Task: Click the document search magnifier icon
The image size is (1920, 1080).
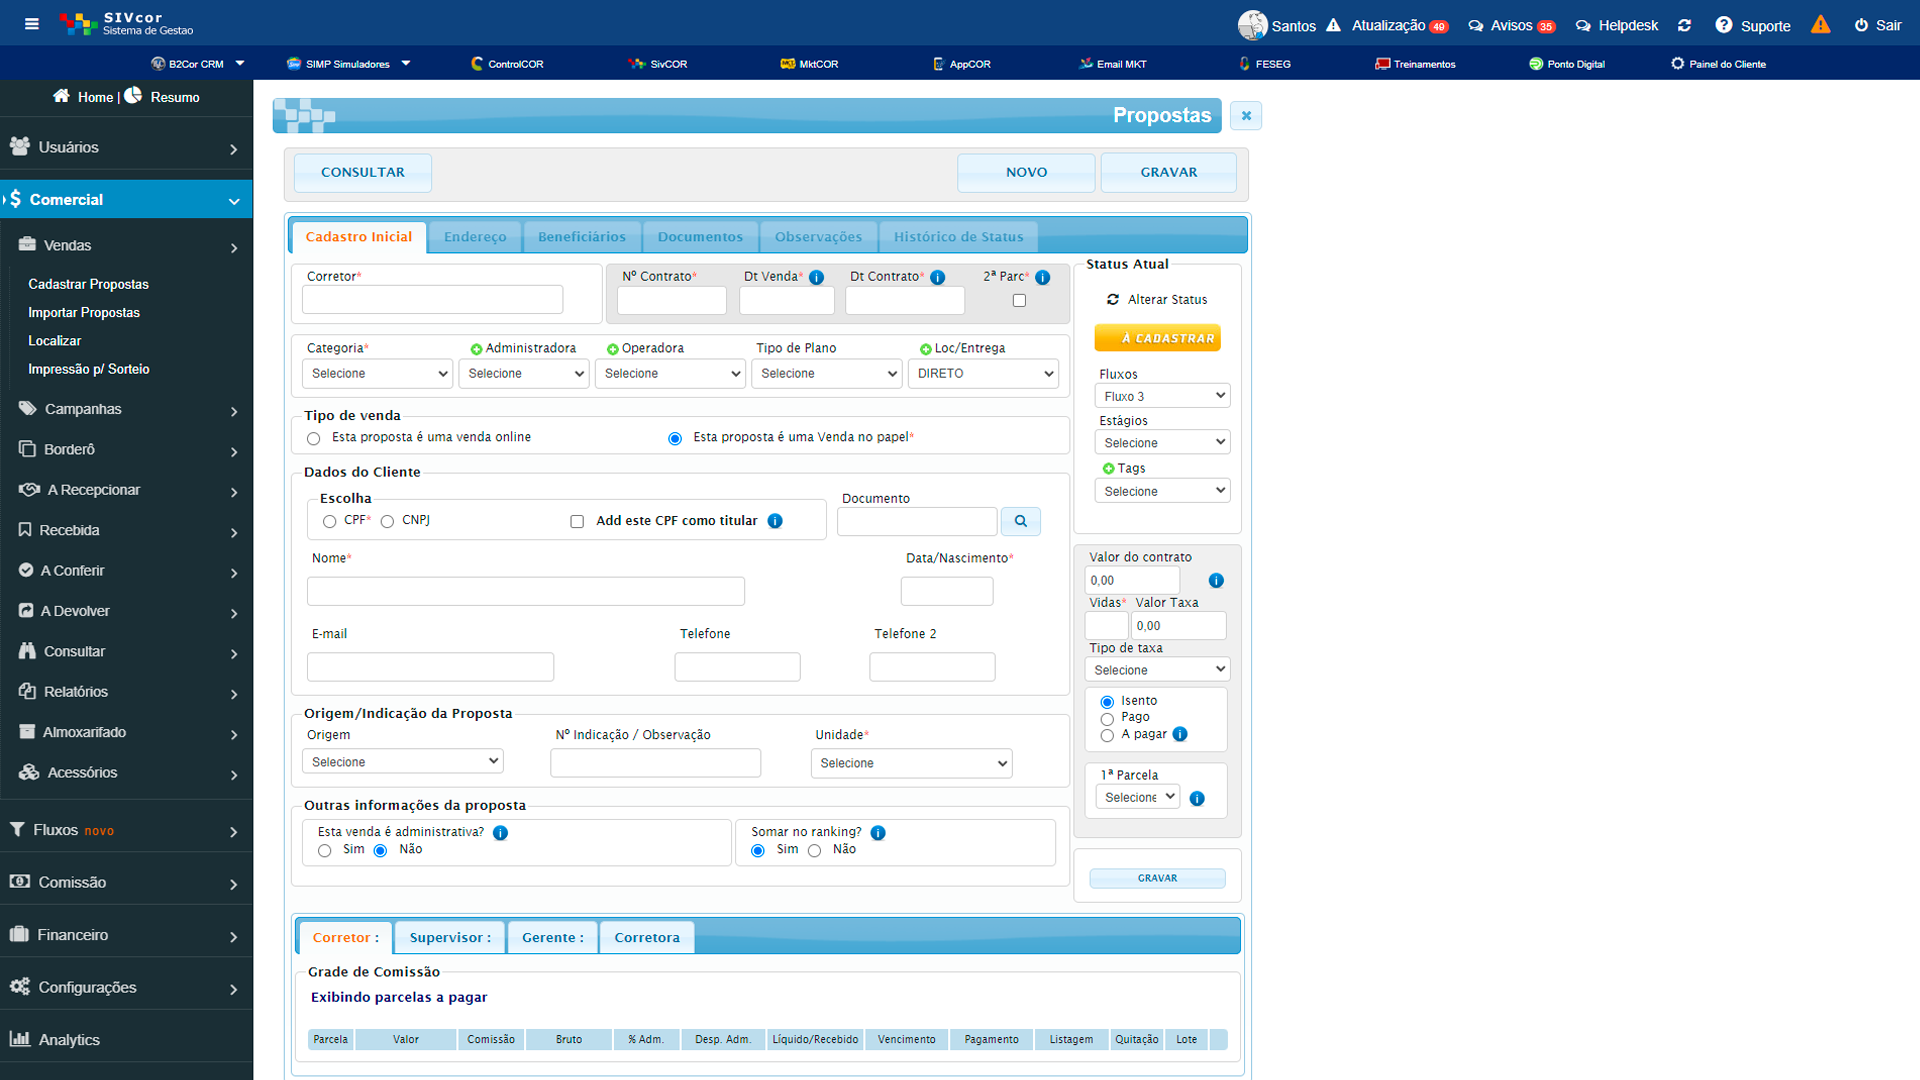Action: pyautogui.click(x=1020, y=521)
